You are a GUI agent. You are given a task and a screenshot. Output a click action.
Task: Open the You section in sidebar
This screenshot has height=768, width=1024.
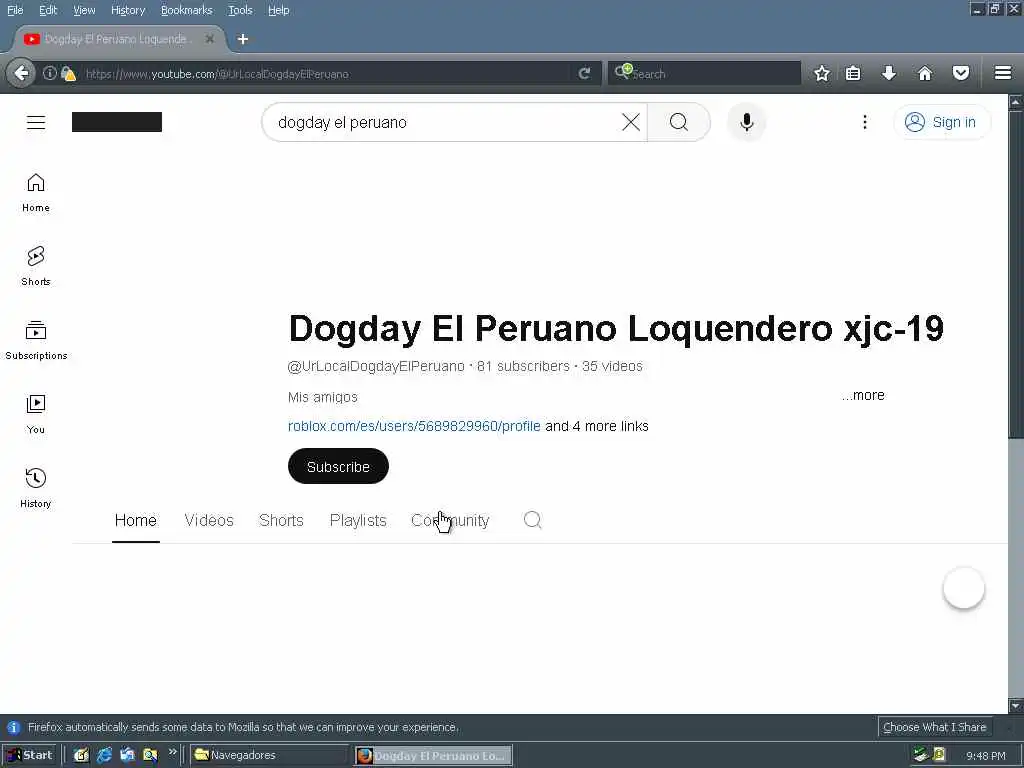[x=36, y=414]
